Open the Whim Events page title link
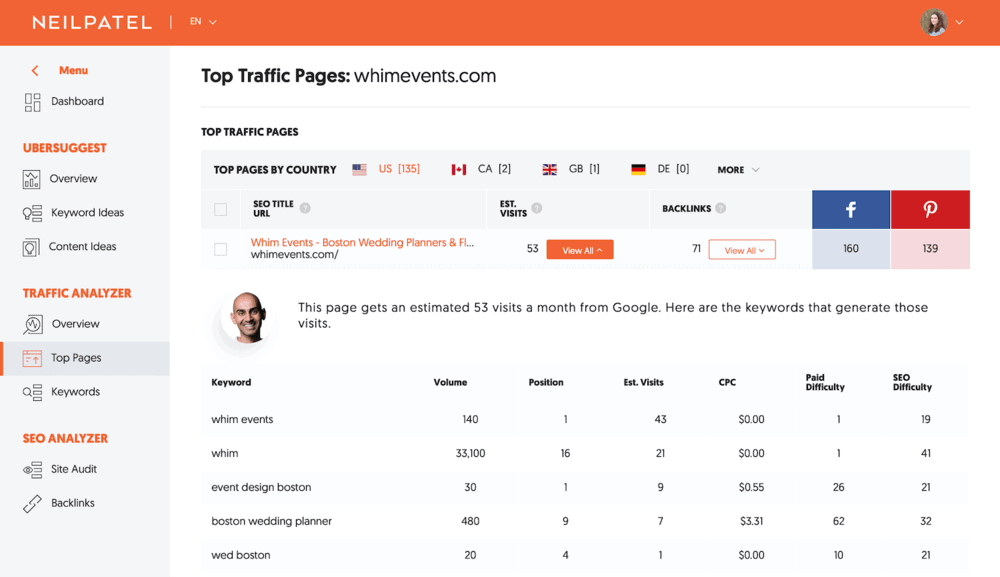Image resolution: width=1000 pixels, height=577 pixels. coord(362,242)
